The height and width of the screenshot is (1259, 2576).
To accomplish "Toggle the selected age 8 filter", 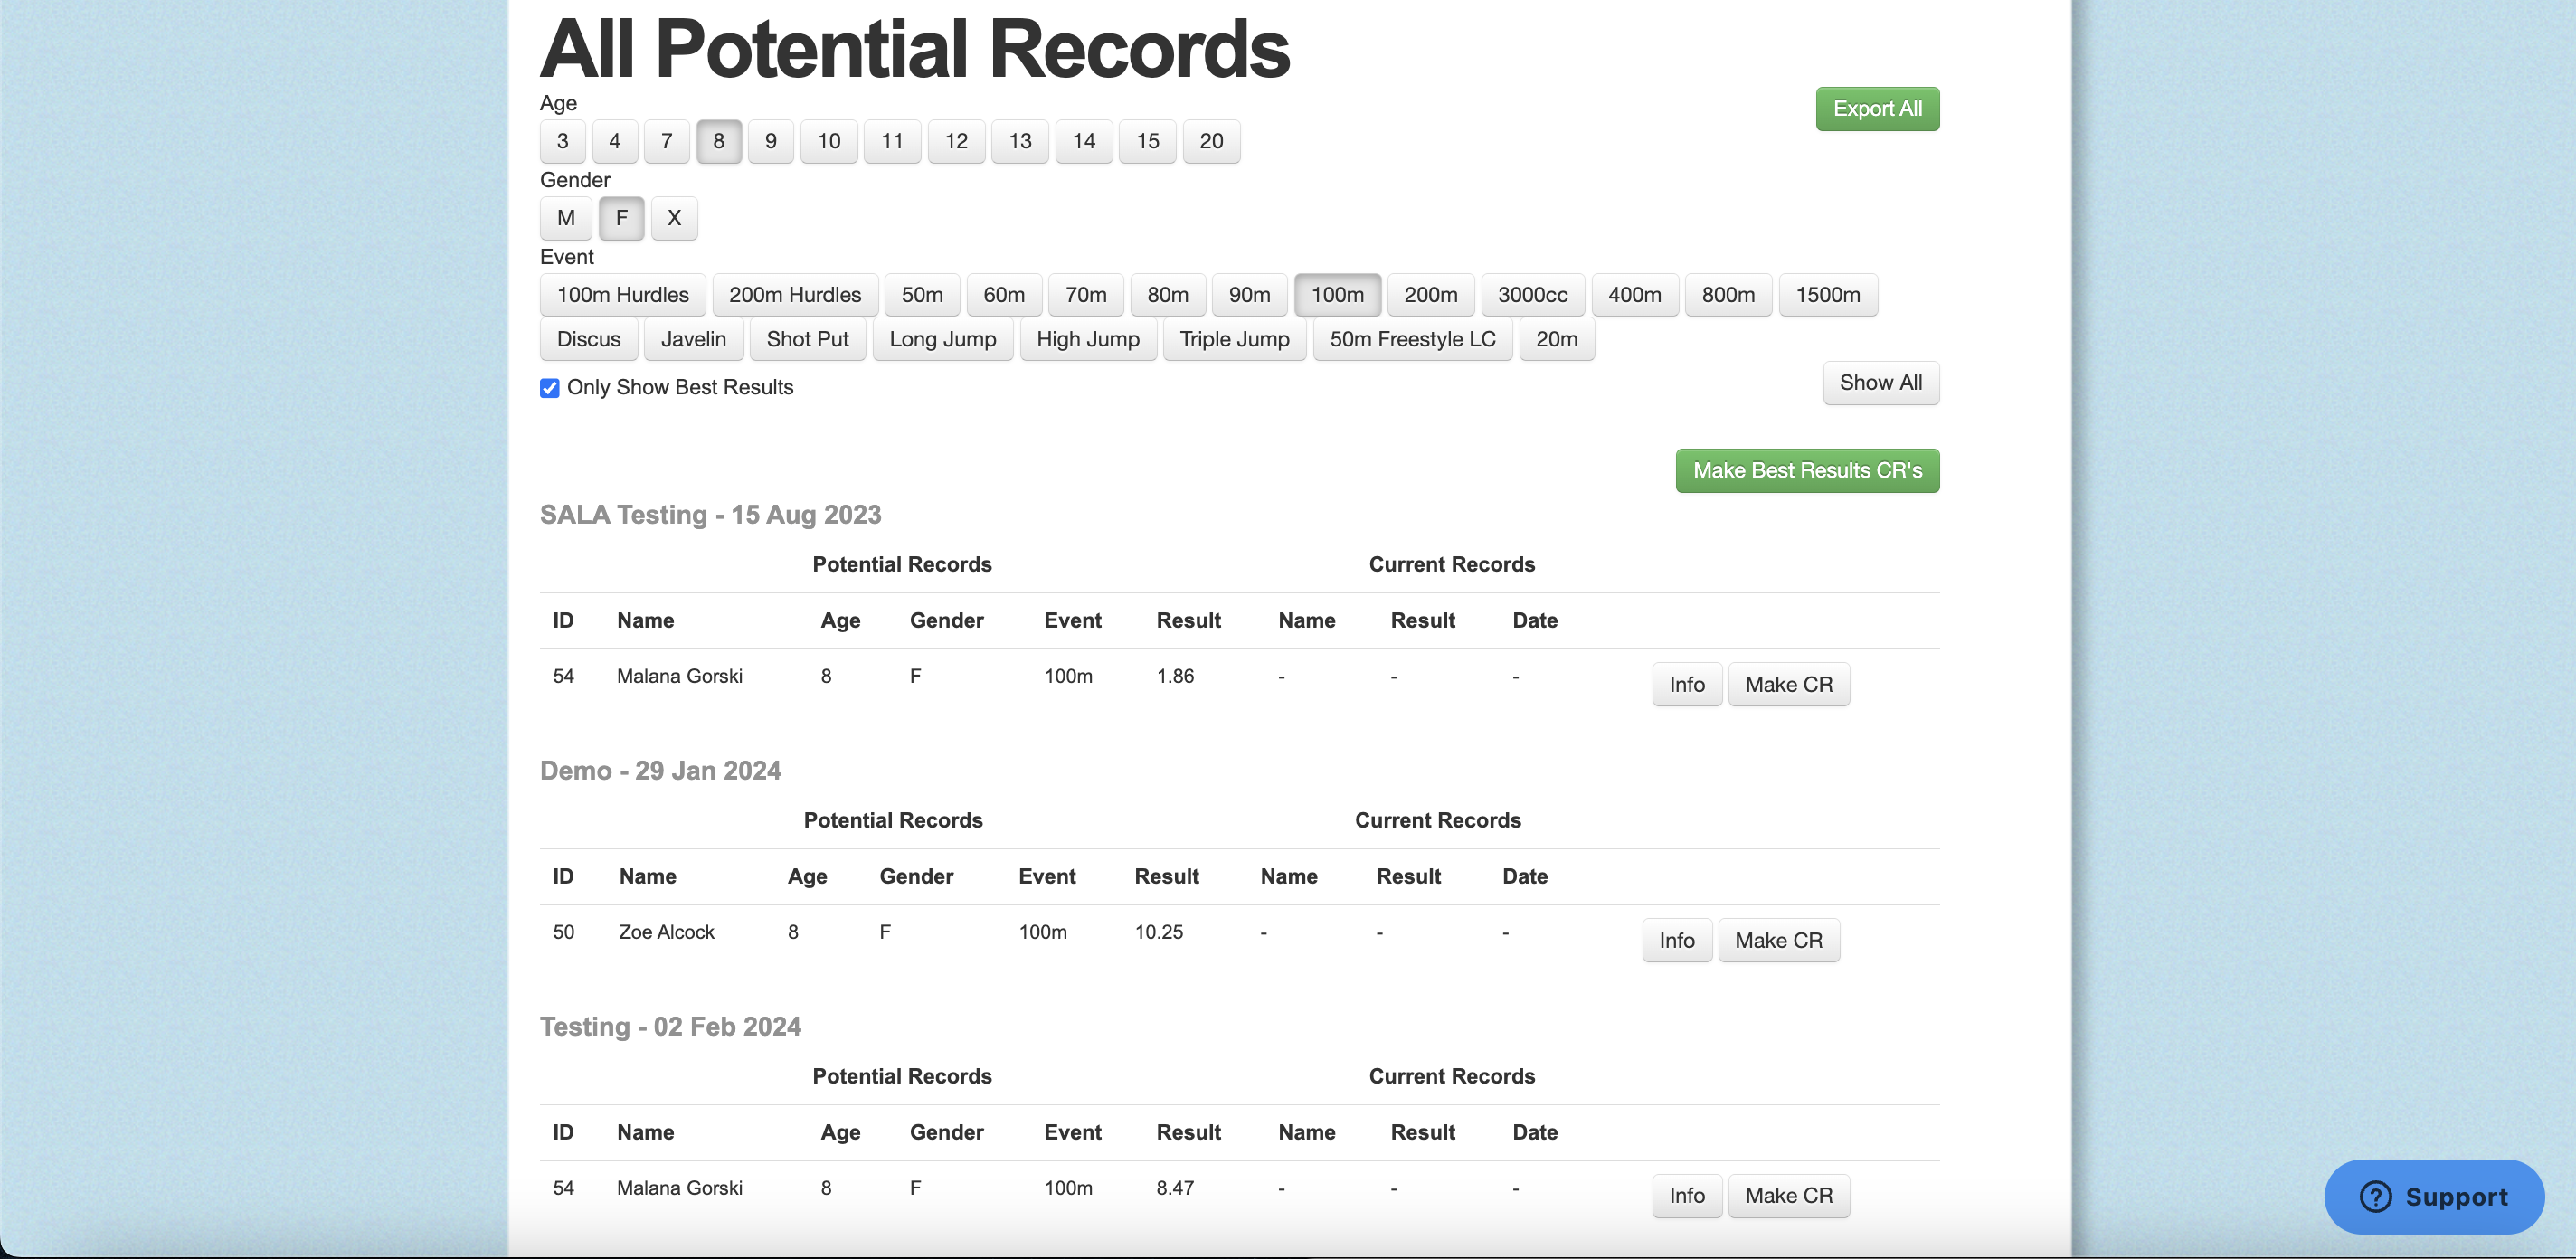I will [719, 141].
